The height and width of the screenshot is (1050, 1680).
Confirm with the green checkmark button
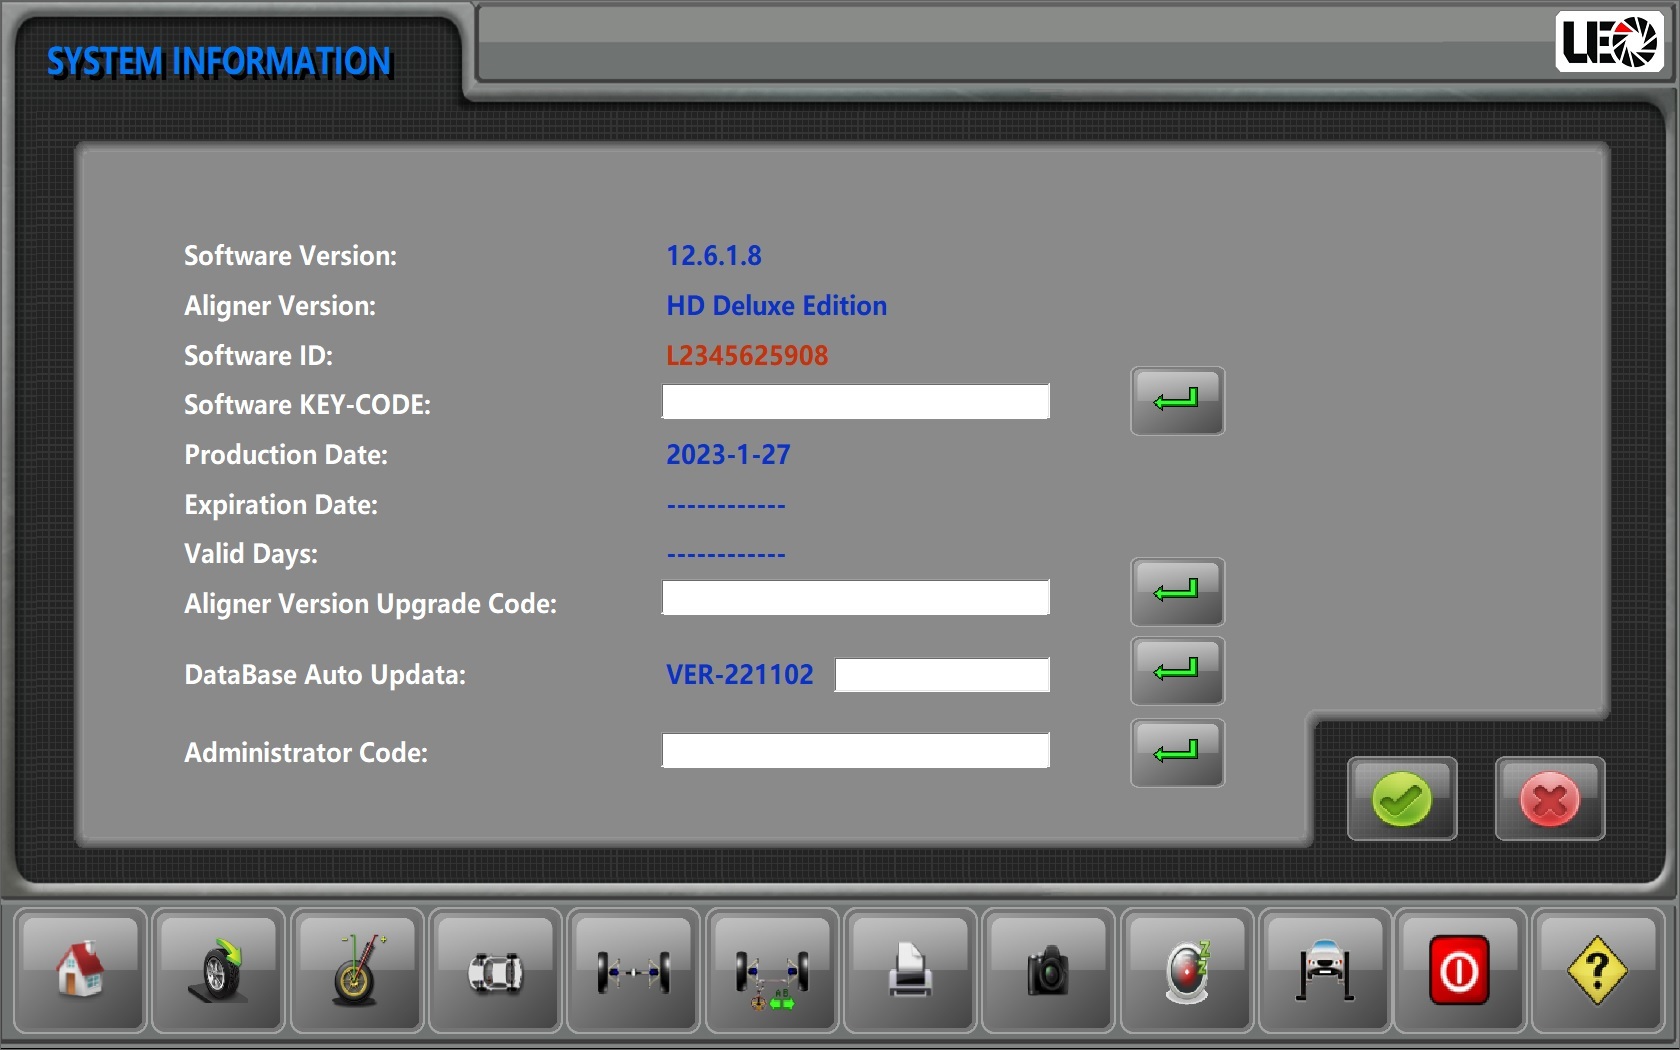pos(1402,799)
